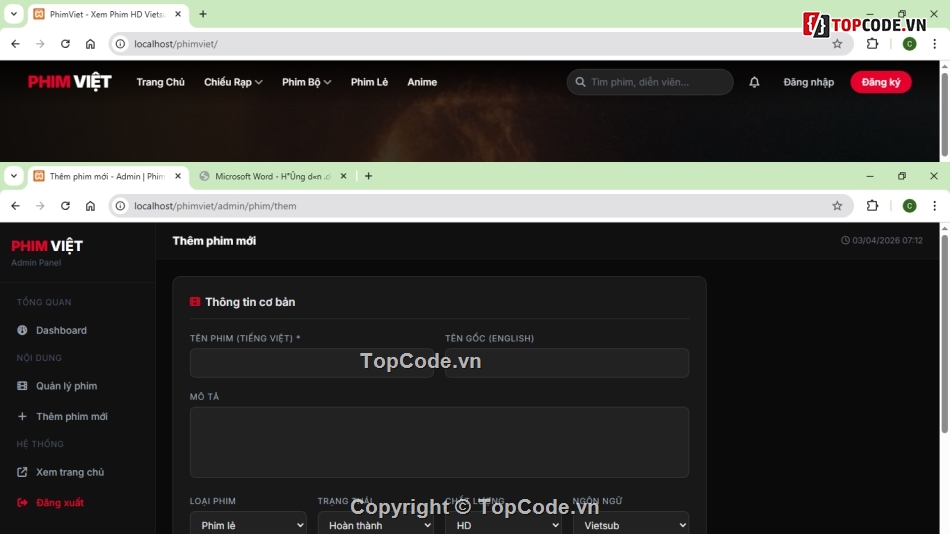Screen dimensions: 950x534
Task: Open new tab in admin browser window
Action: [x=368, y=176]
